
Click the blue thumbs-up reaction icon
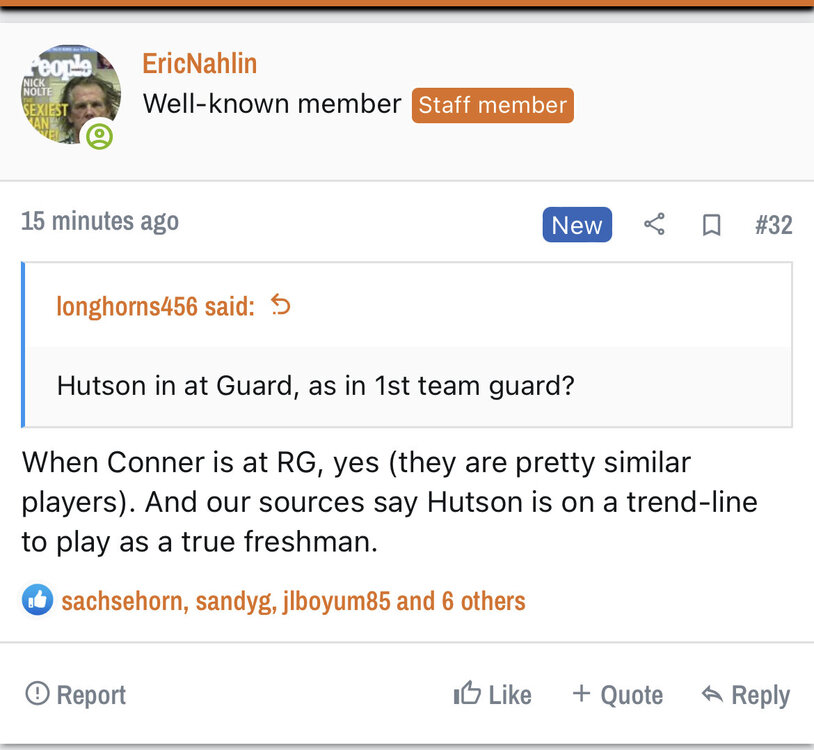[37, 600]
